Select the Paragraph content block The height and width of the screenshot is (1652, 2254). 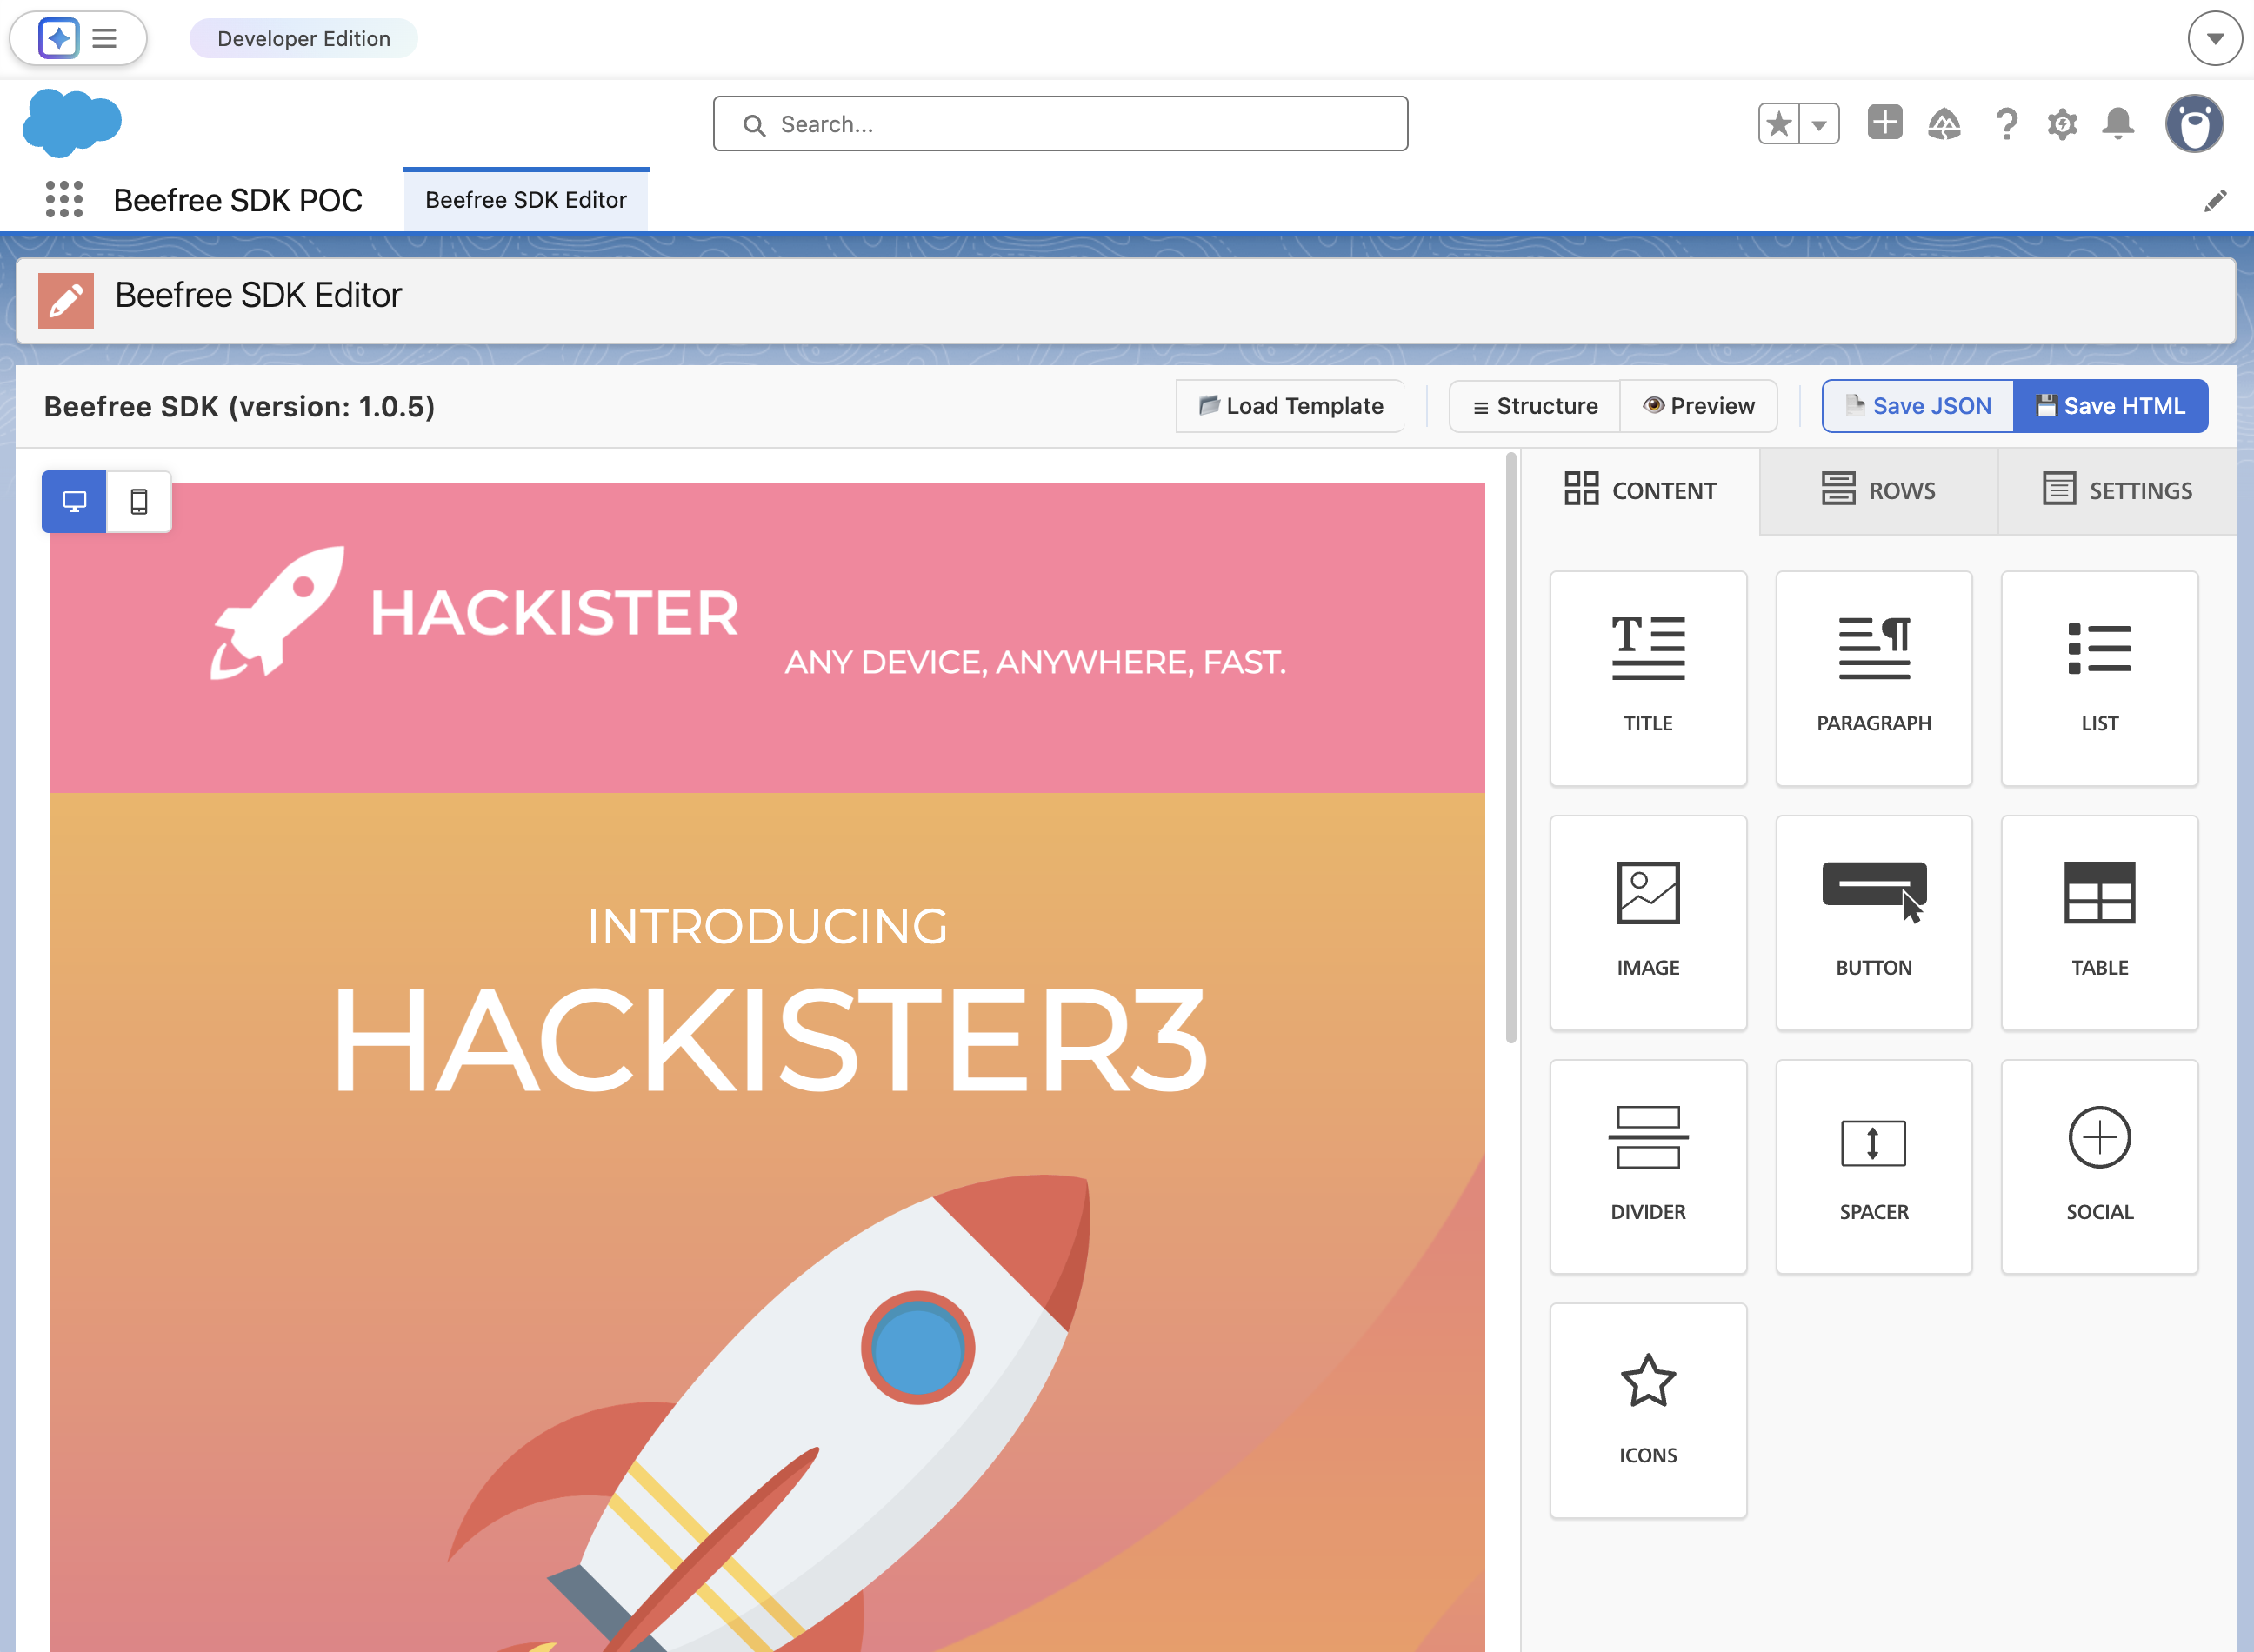1873,677
